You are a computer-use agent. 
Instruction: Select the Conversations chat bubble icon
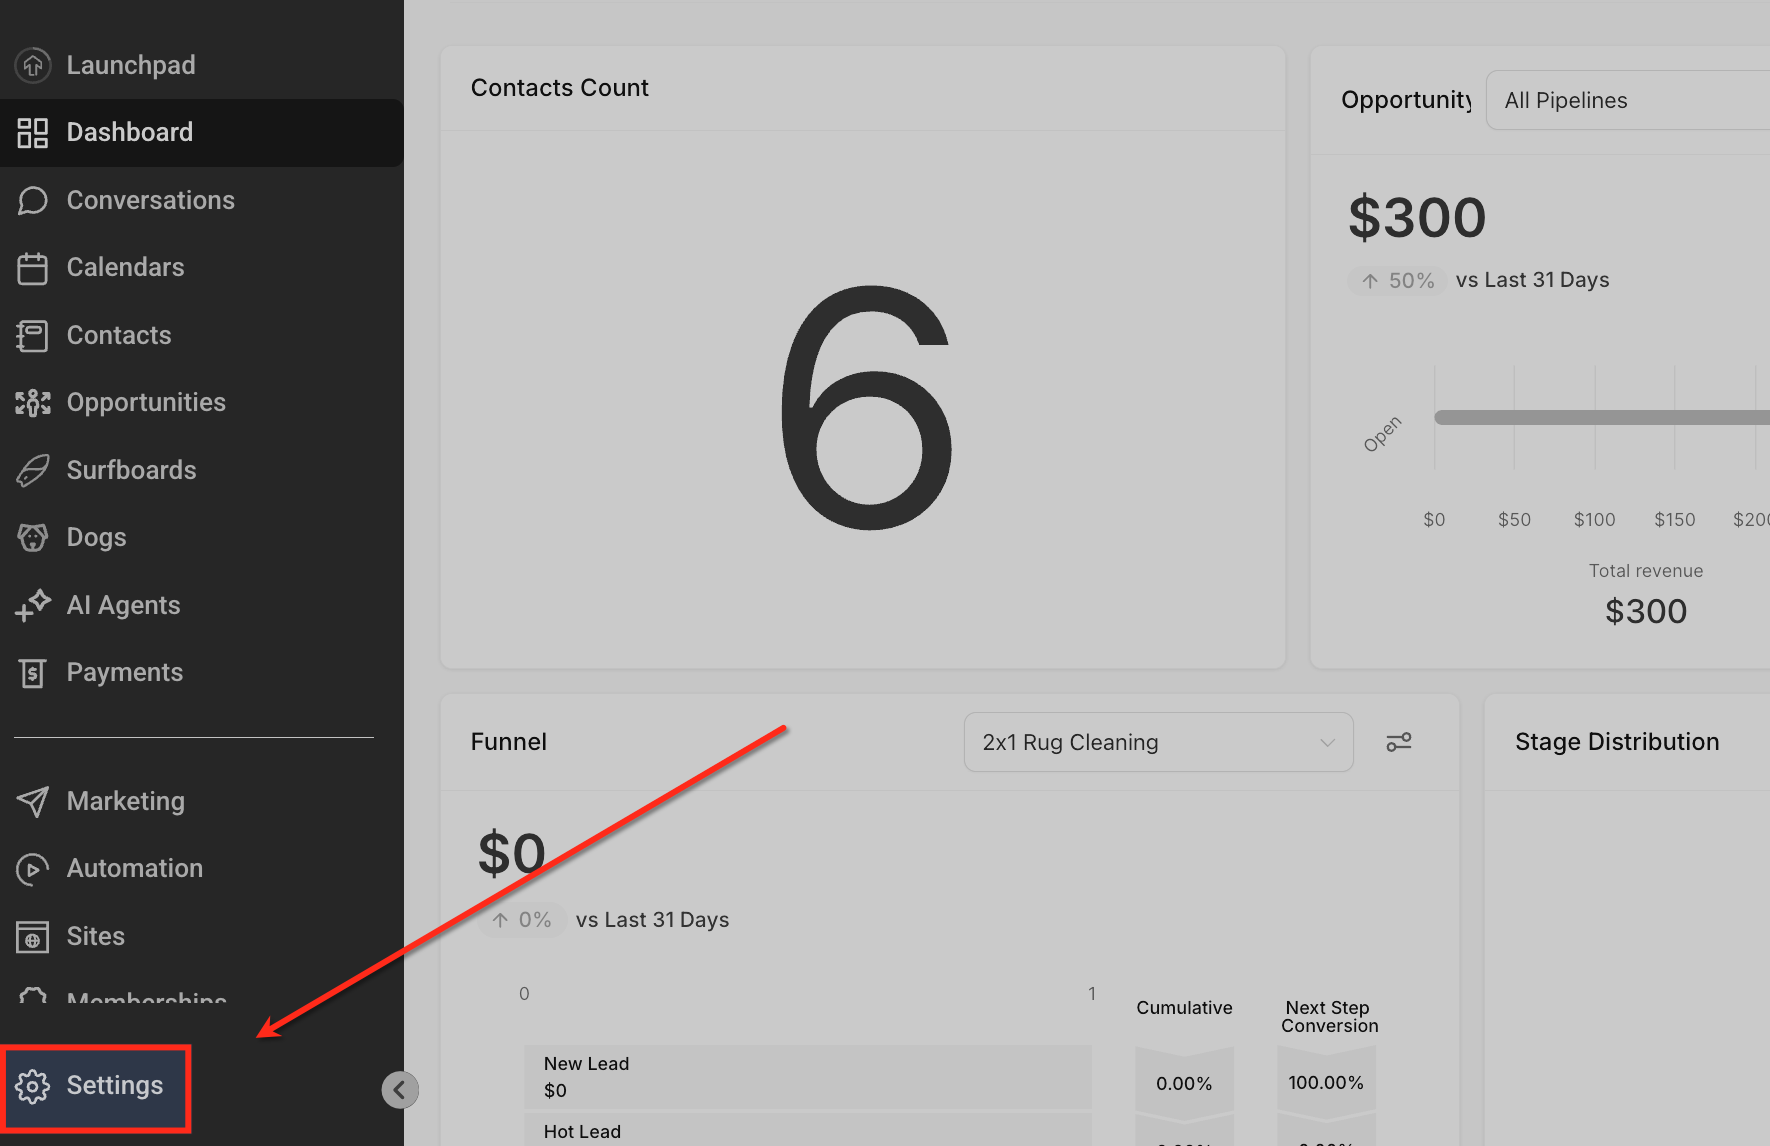click(33, 200)
